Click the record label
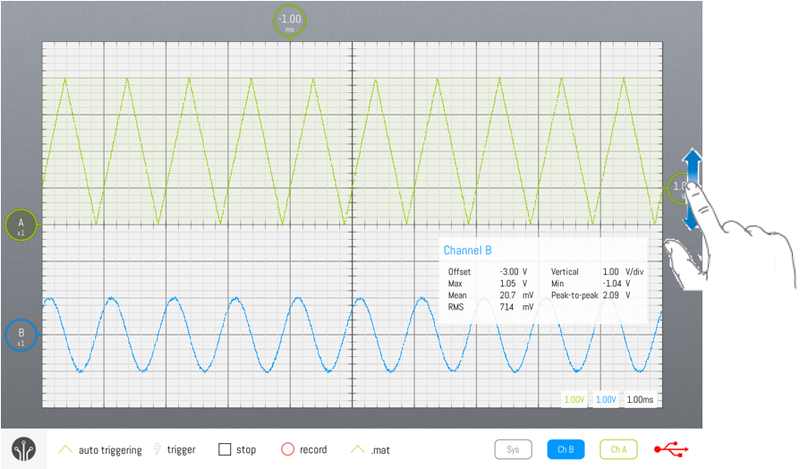 pyautogui.click(x=320, y=450)
